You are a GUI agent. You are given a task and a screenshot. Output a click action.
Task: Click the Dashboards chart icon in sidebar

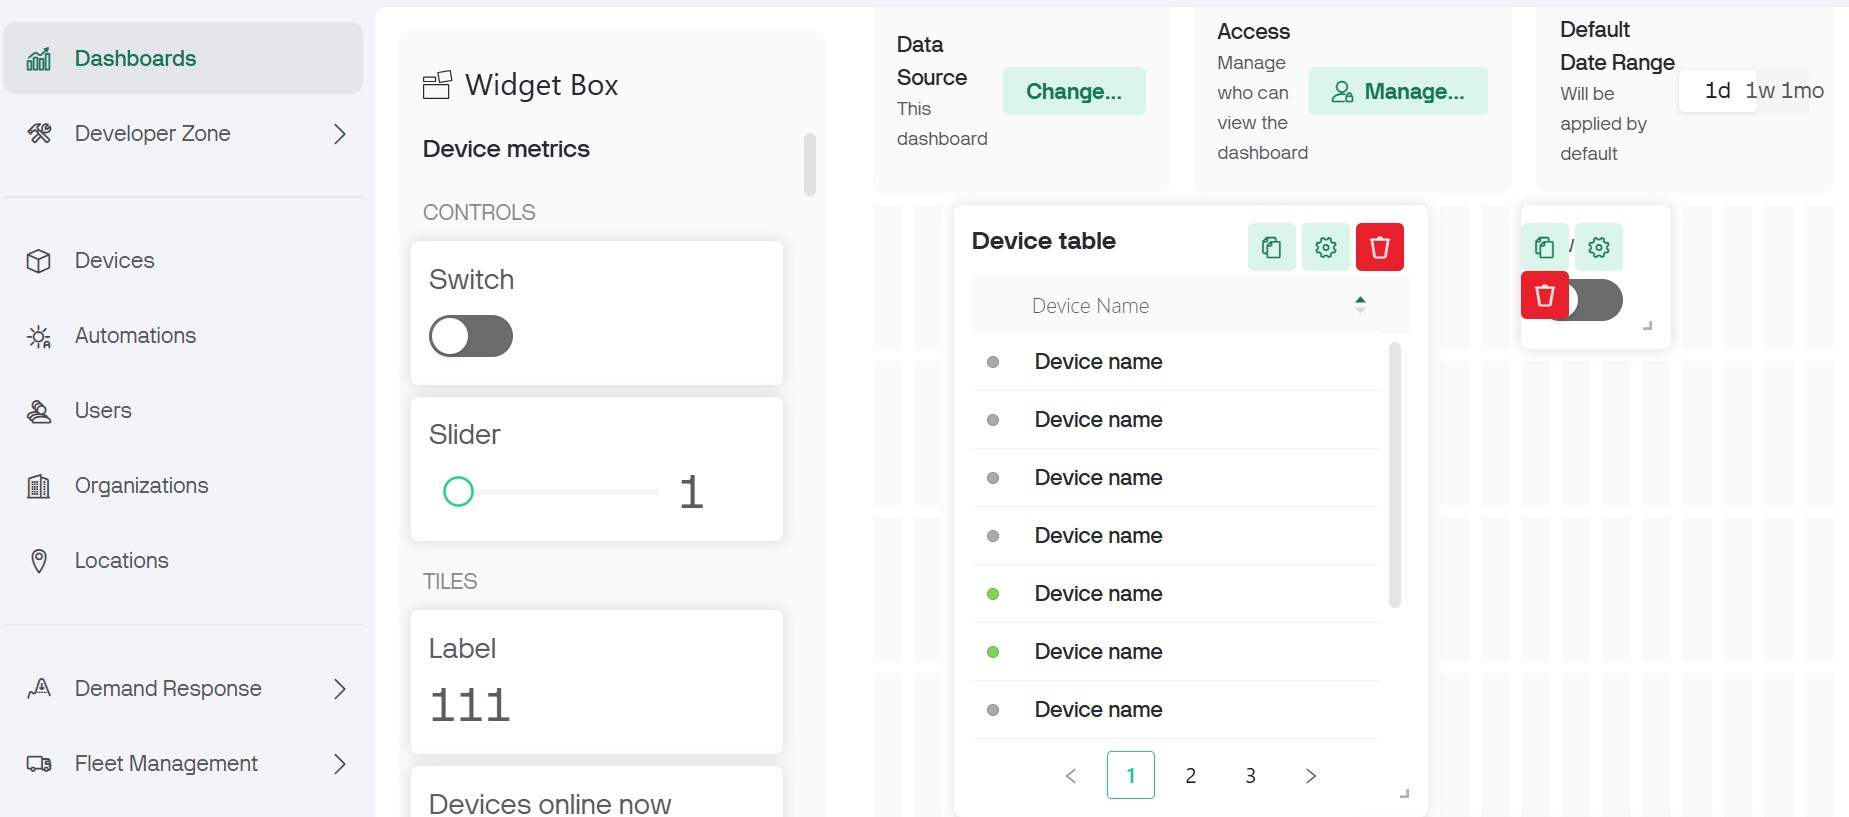(39, 59)
